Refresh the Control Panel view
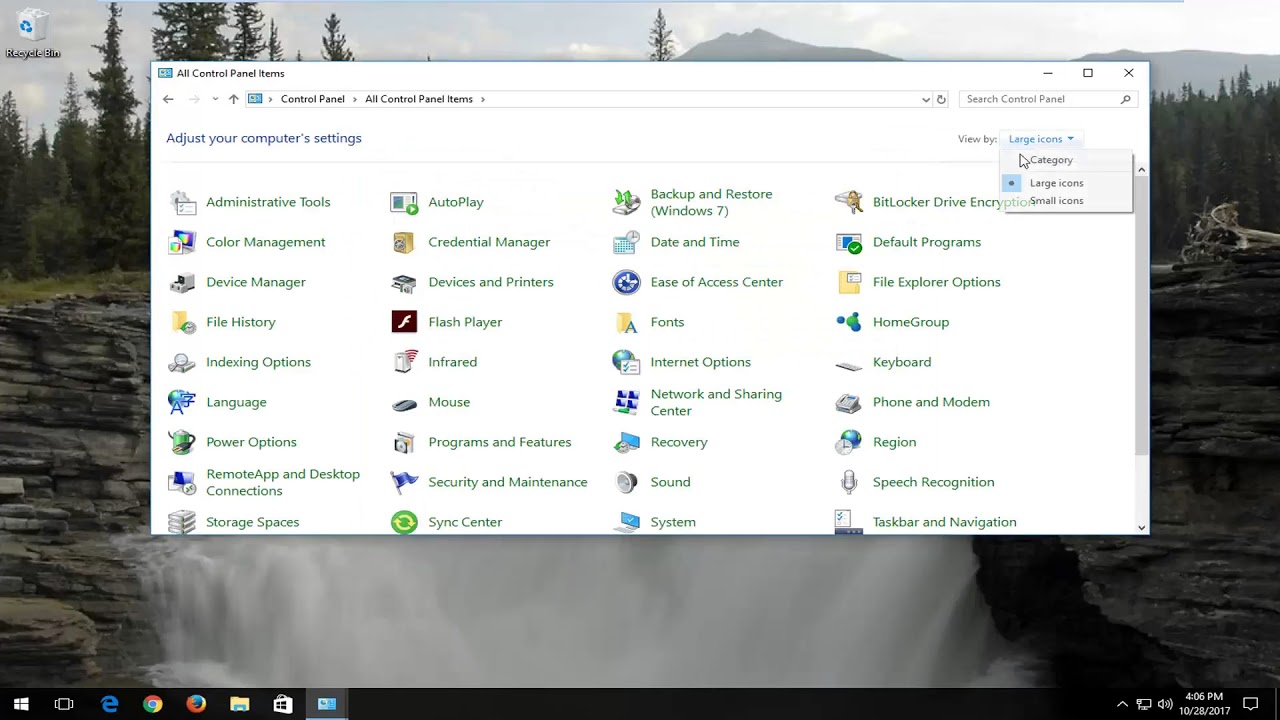Viewport: 1280px width, 720px height. point(941,99)
